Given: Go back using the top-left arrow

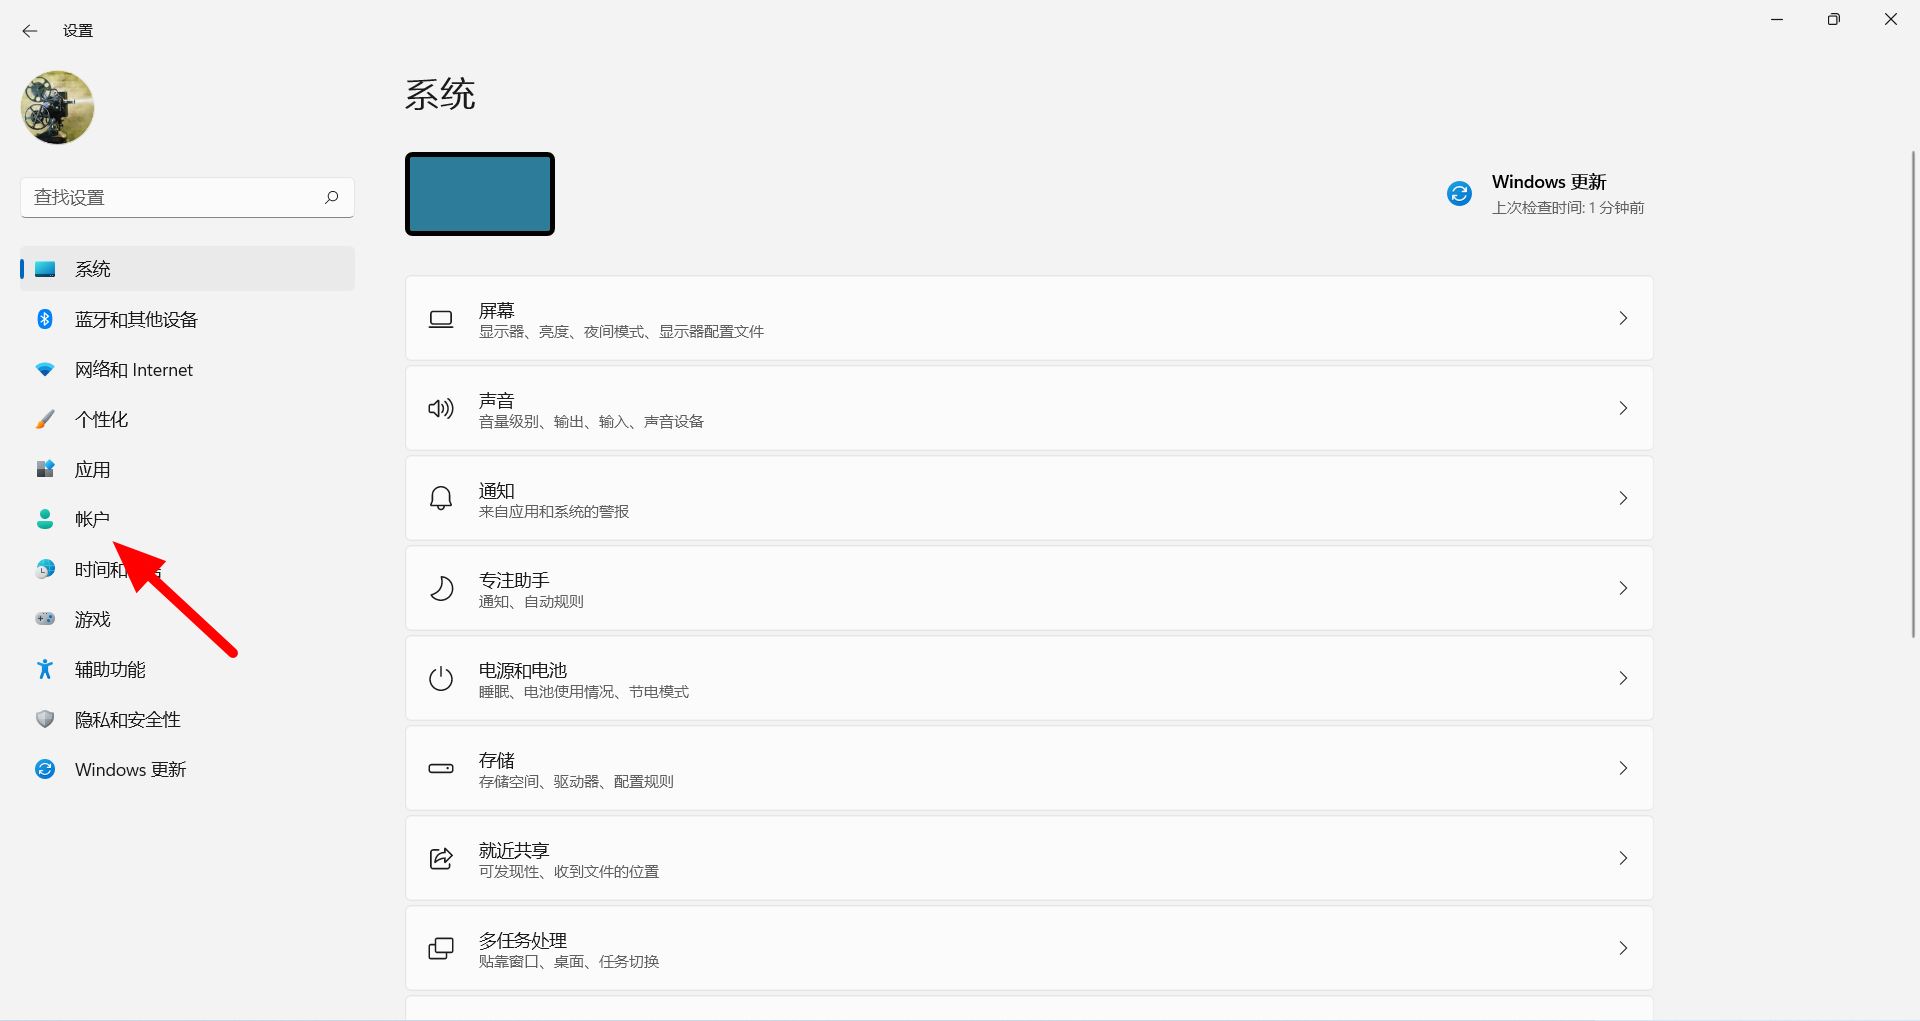Looking at the screenshot, I should 30,31.
